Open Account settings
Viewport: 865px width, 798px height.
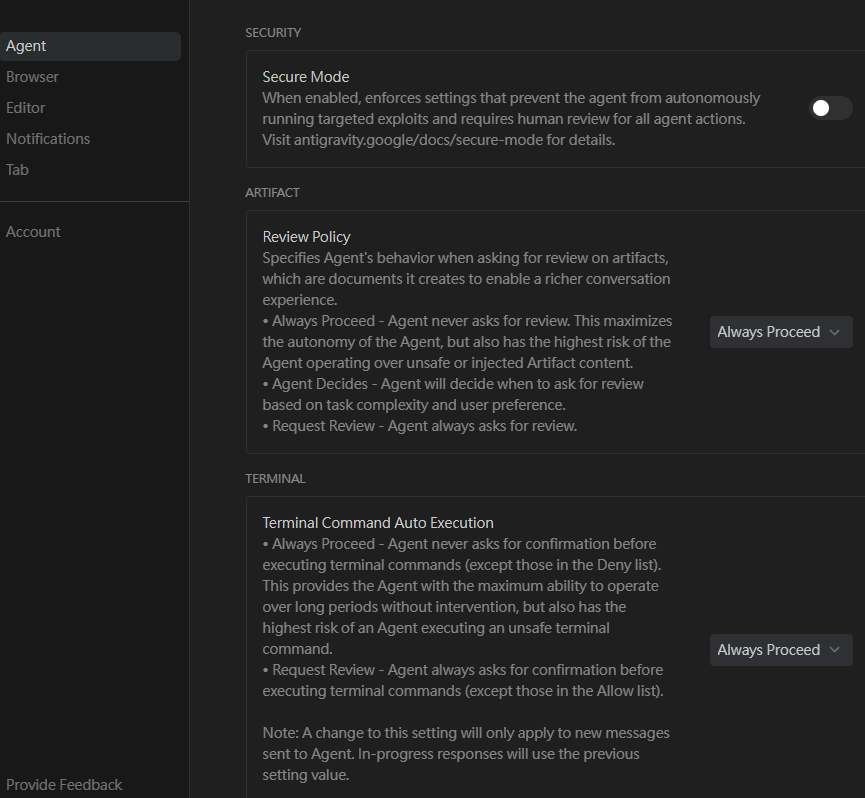[33, 231]
